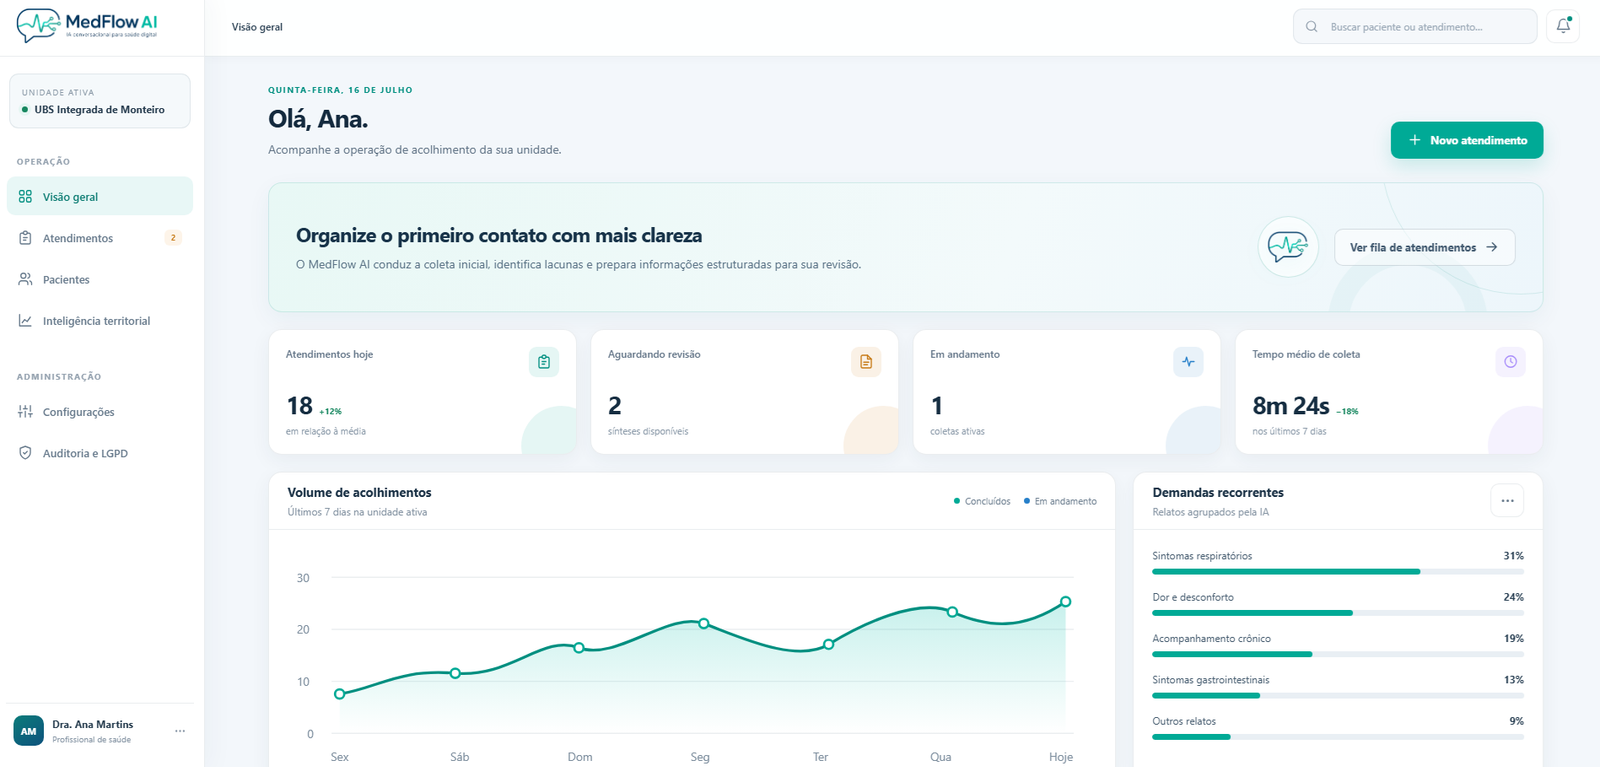Viewport: 1600px width, 767px height.
Task: Click "Olá, Ana." greeting heading
Action: pos(318,119)
